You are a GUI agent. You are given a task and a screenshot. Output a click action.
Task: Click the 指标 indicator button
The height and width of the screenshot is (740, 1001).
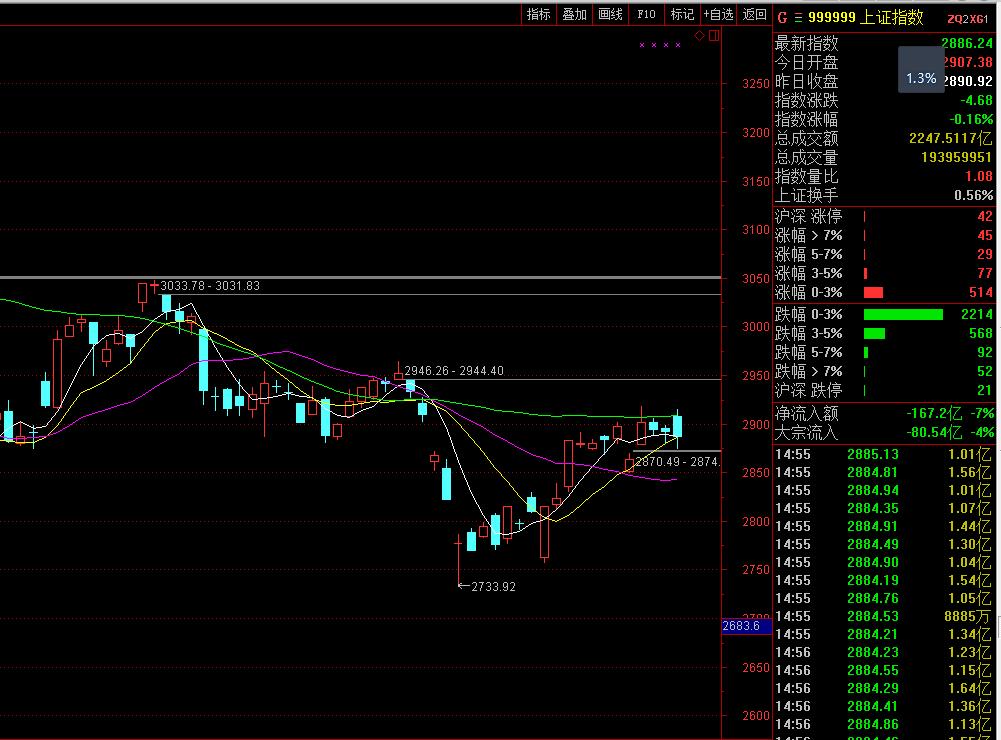(x=538, y=14)
